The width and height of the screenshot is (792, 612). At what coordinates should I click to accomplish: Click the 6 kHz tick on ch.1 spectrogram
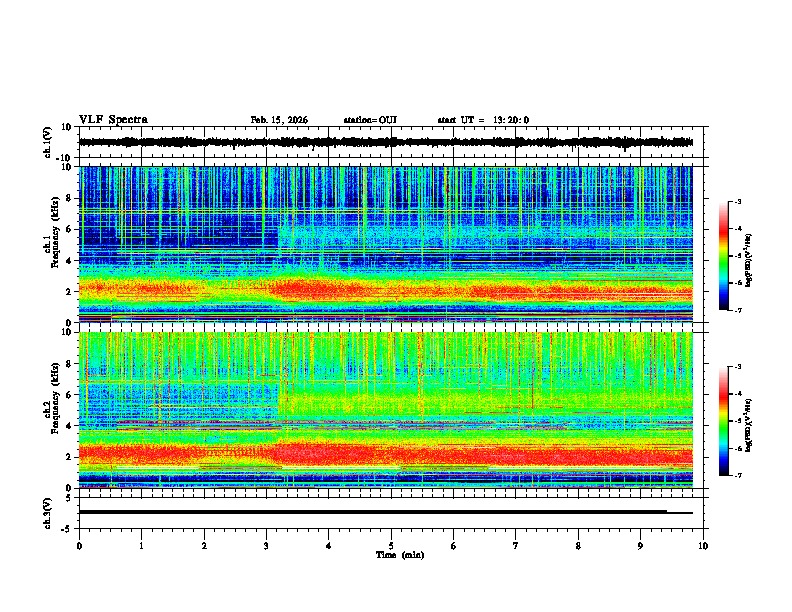coord(70,230)
